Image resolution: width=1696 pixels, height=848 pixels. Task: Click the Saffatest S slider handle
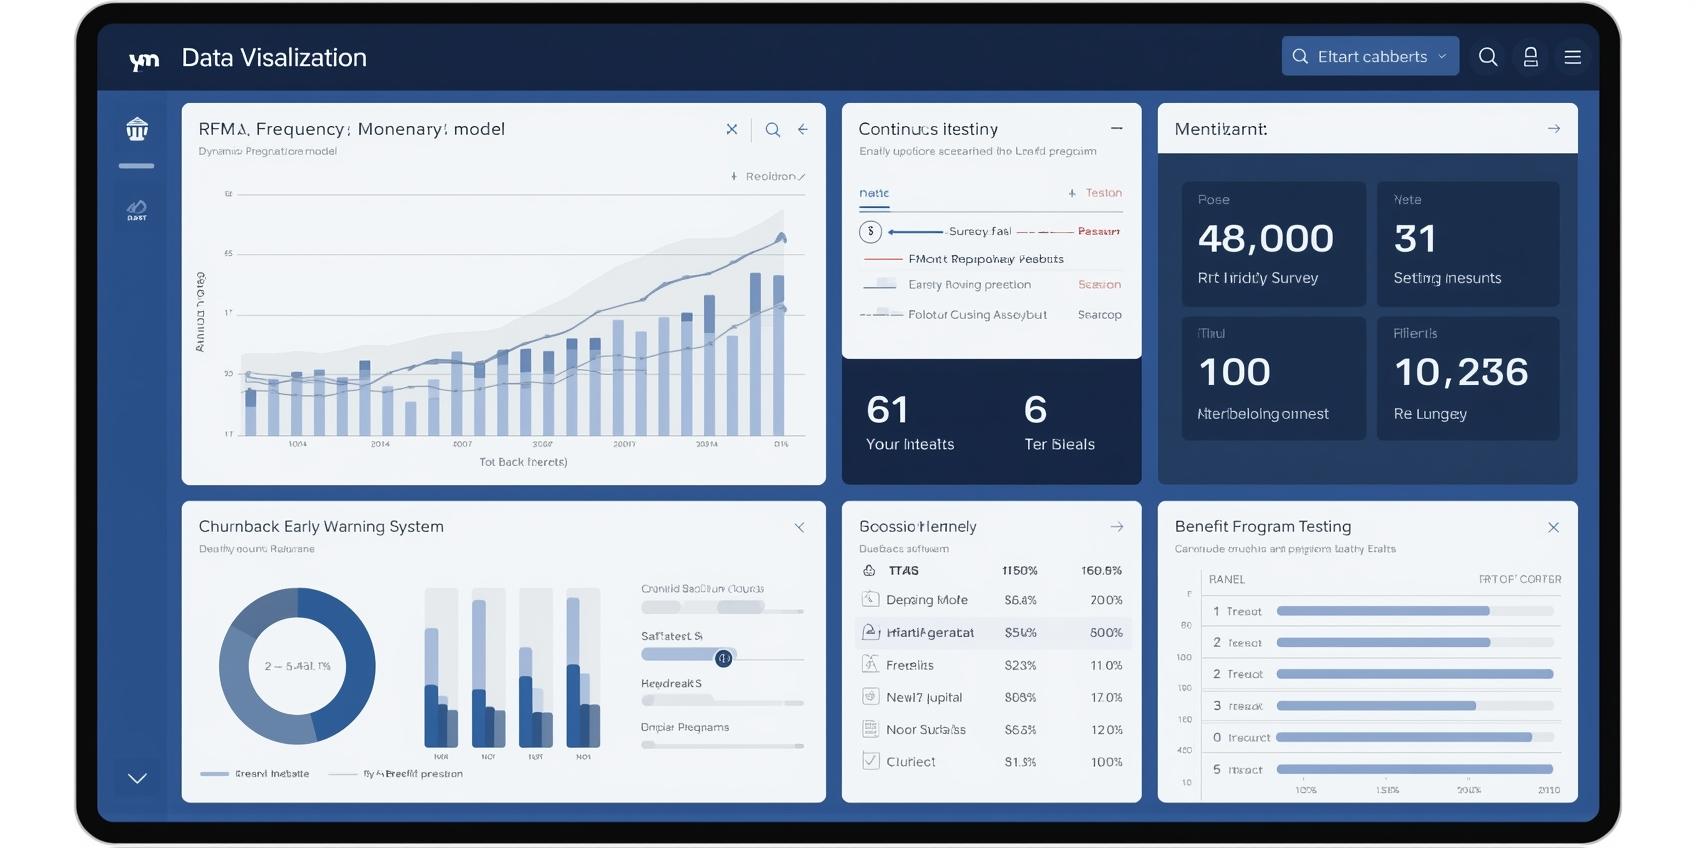click(x=723, y=658)
